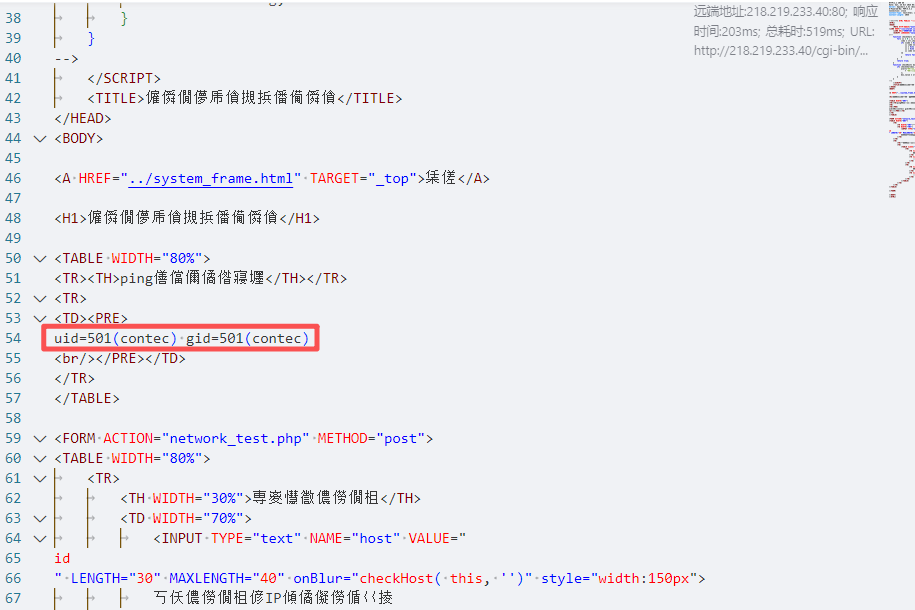Viewport: 915px width, 610px height.
Task: Click the uid=501(contec) output text
Action: (x=116, y=339)
